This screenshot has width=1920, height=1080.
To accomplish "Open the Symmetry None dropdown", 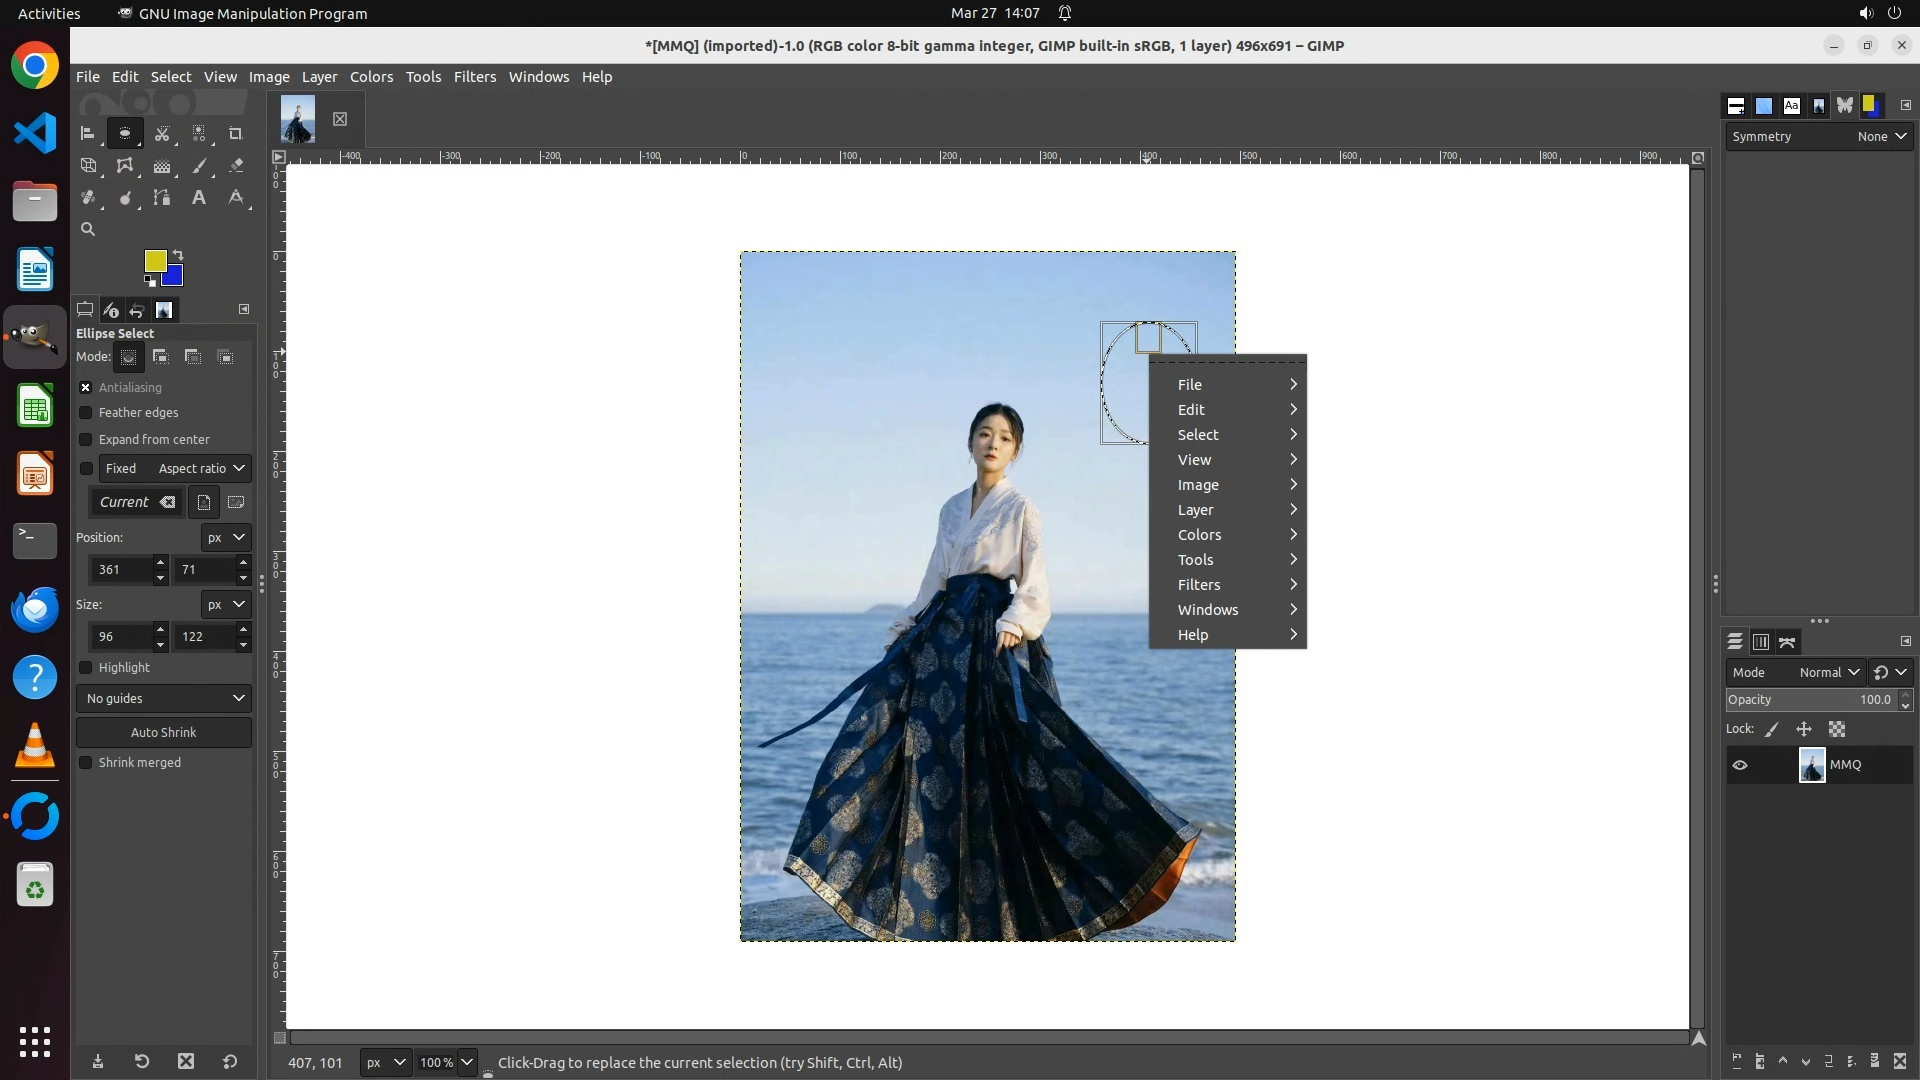I will pos(1881,137).
